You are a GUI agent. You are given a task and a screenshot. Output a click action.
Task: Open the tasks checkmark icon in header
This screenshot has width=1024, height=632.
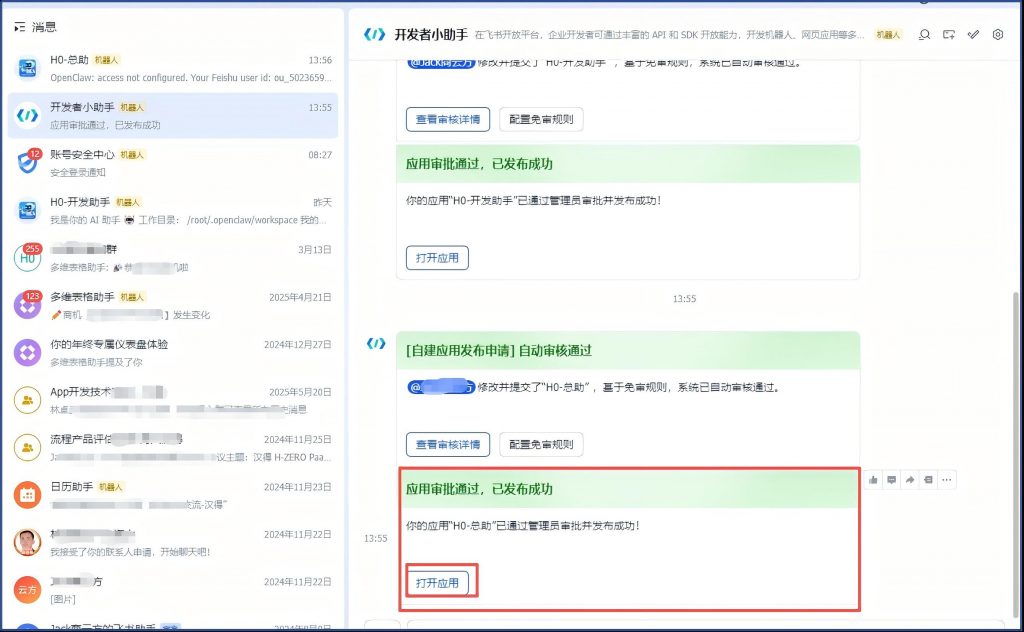pyautogui.click(x=973, y=35)
